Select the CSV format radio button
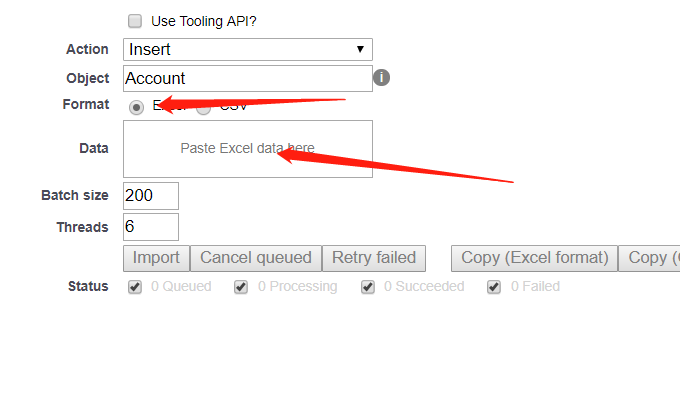The width and height of the screenshot is (680, 407). pos(203,107)
